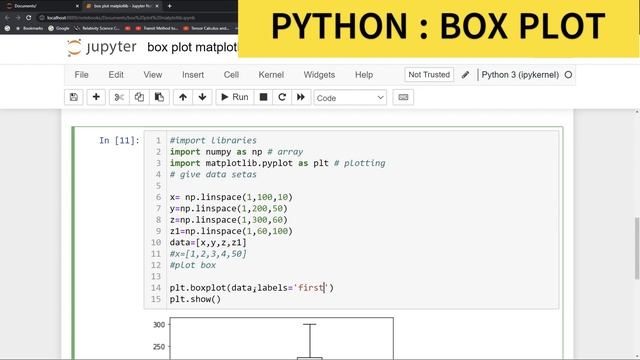The width and height of the screenshot is (640, 360).
Task: Open a new browser tab
Action: point(169,6)
